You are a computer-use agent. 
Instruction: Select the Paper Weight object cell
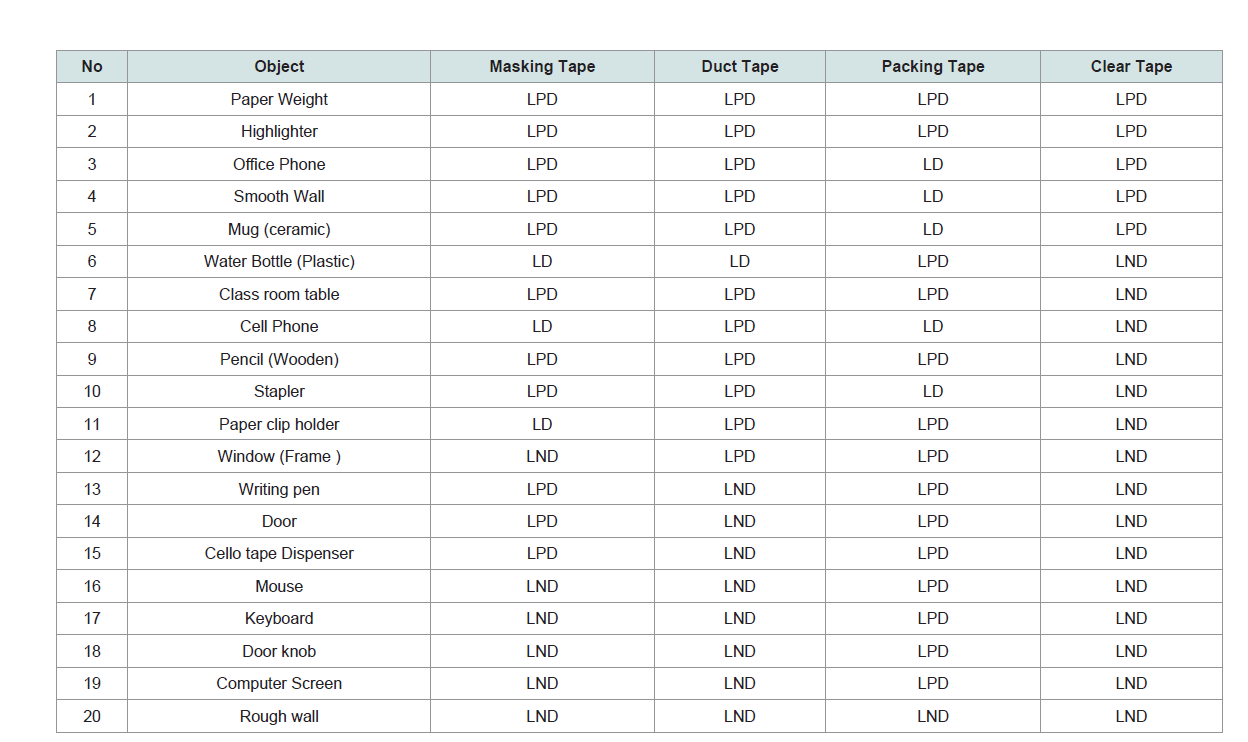pos(279,99)
